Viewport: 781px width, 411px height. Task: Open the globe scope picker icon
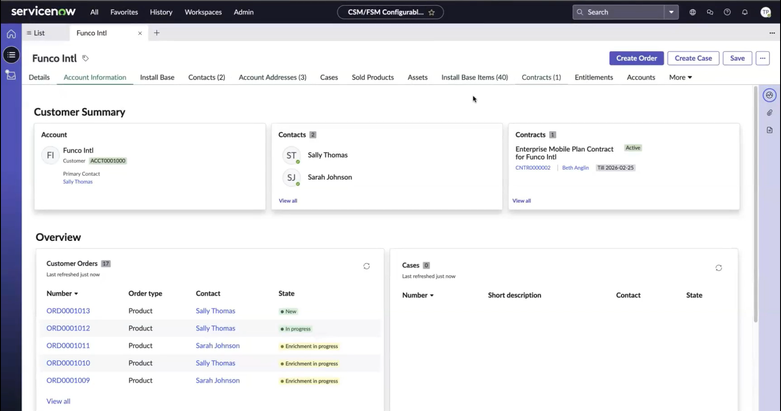[x=692, y=12]
